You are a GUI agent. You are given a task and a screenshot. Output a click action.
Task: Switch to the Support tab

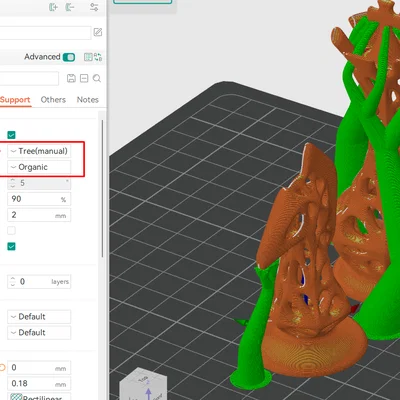pos(15,100)
